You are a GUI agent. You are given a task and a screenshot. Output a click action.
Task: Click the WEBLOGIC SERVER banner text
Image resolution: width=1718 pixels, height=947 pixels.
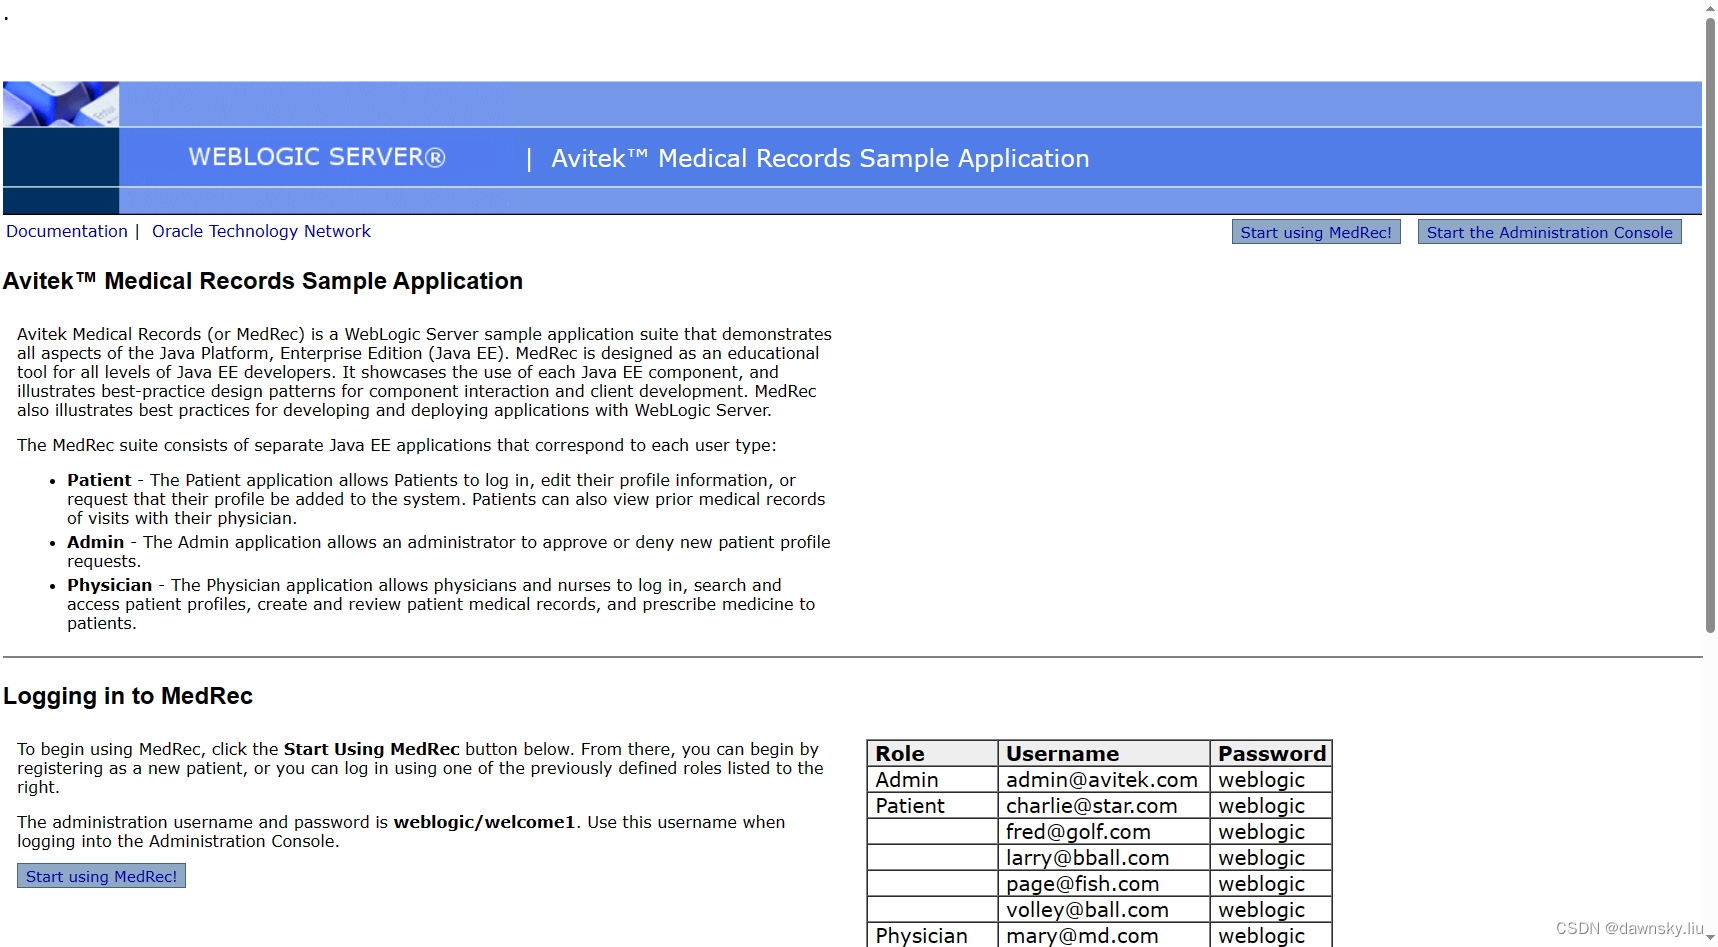tap(317, 157)
